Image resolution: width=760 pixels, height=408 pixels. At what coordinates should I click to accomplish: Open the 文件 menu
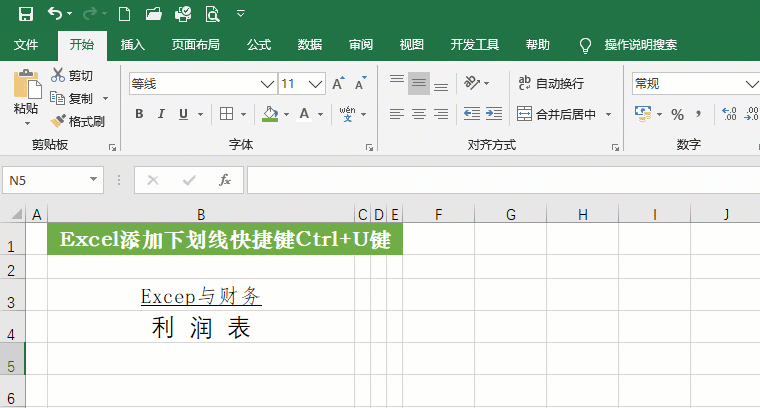coord(26,45)
